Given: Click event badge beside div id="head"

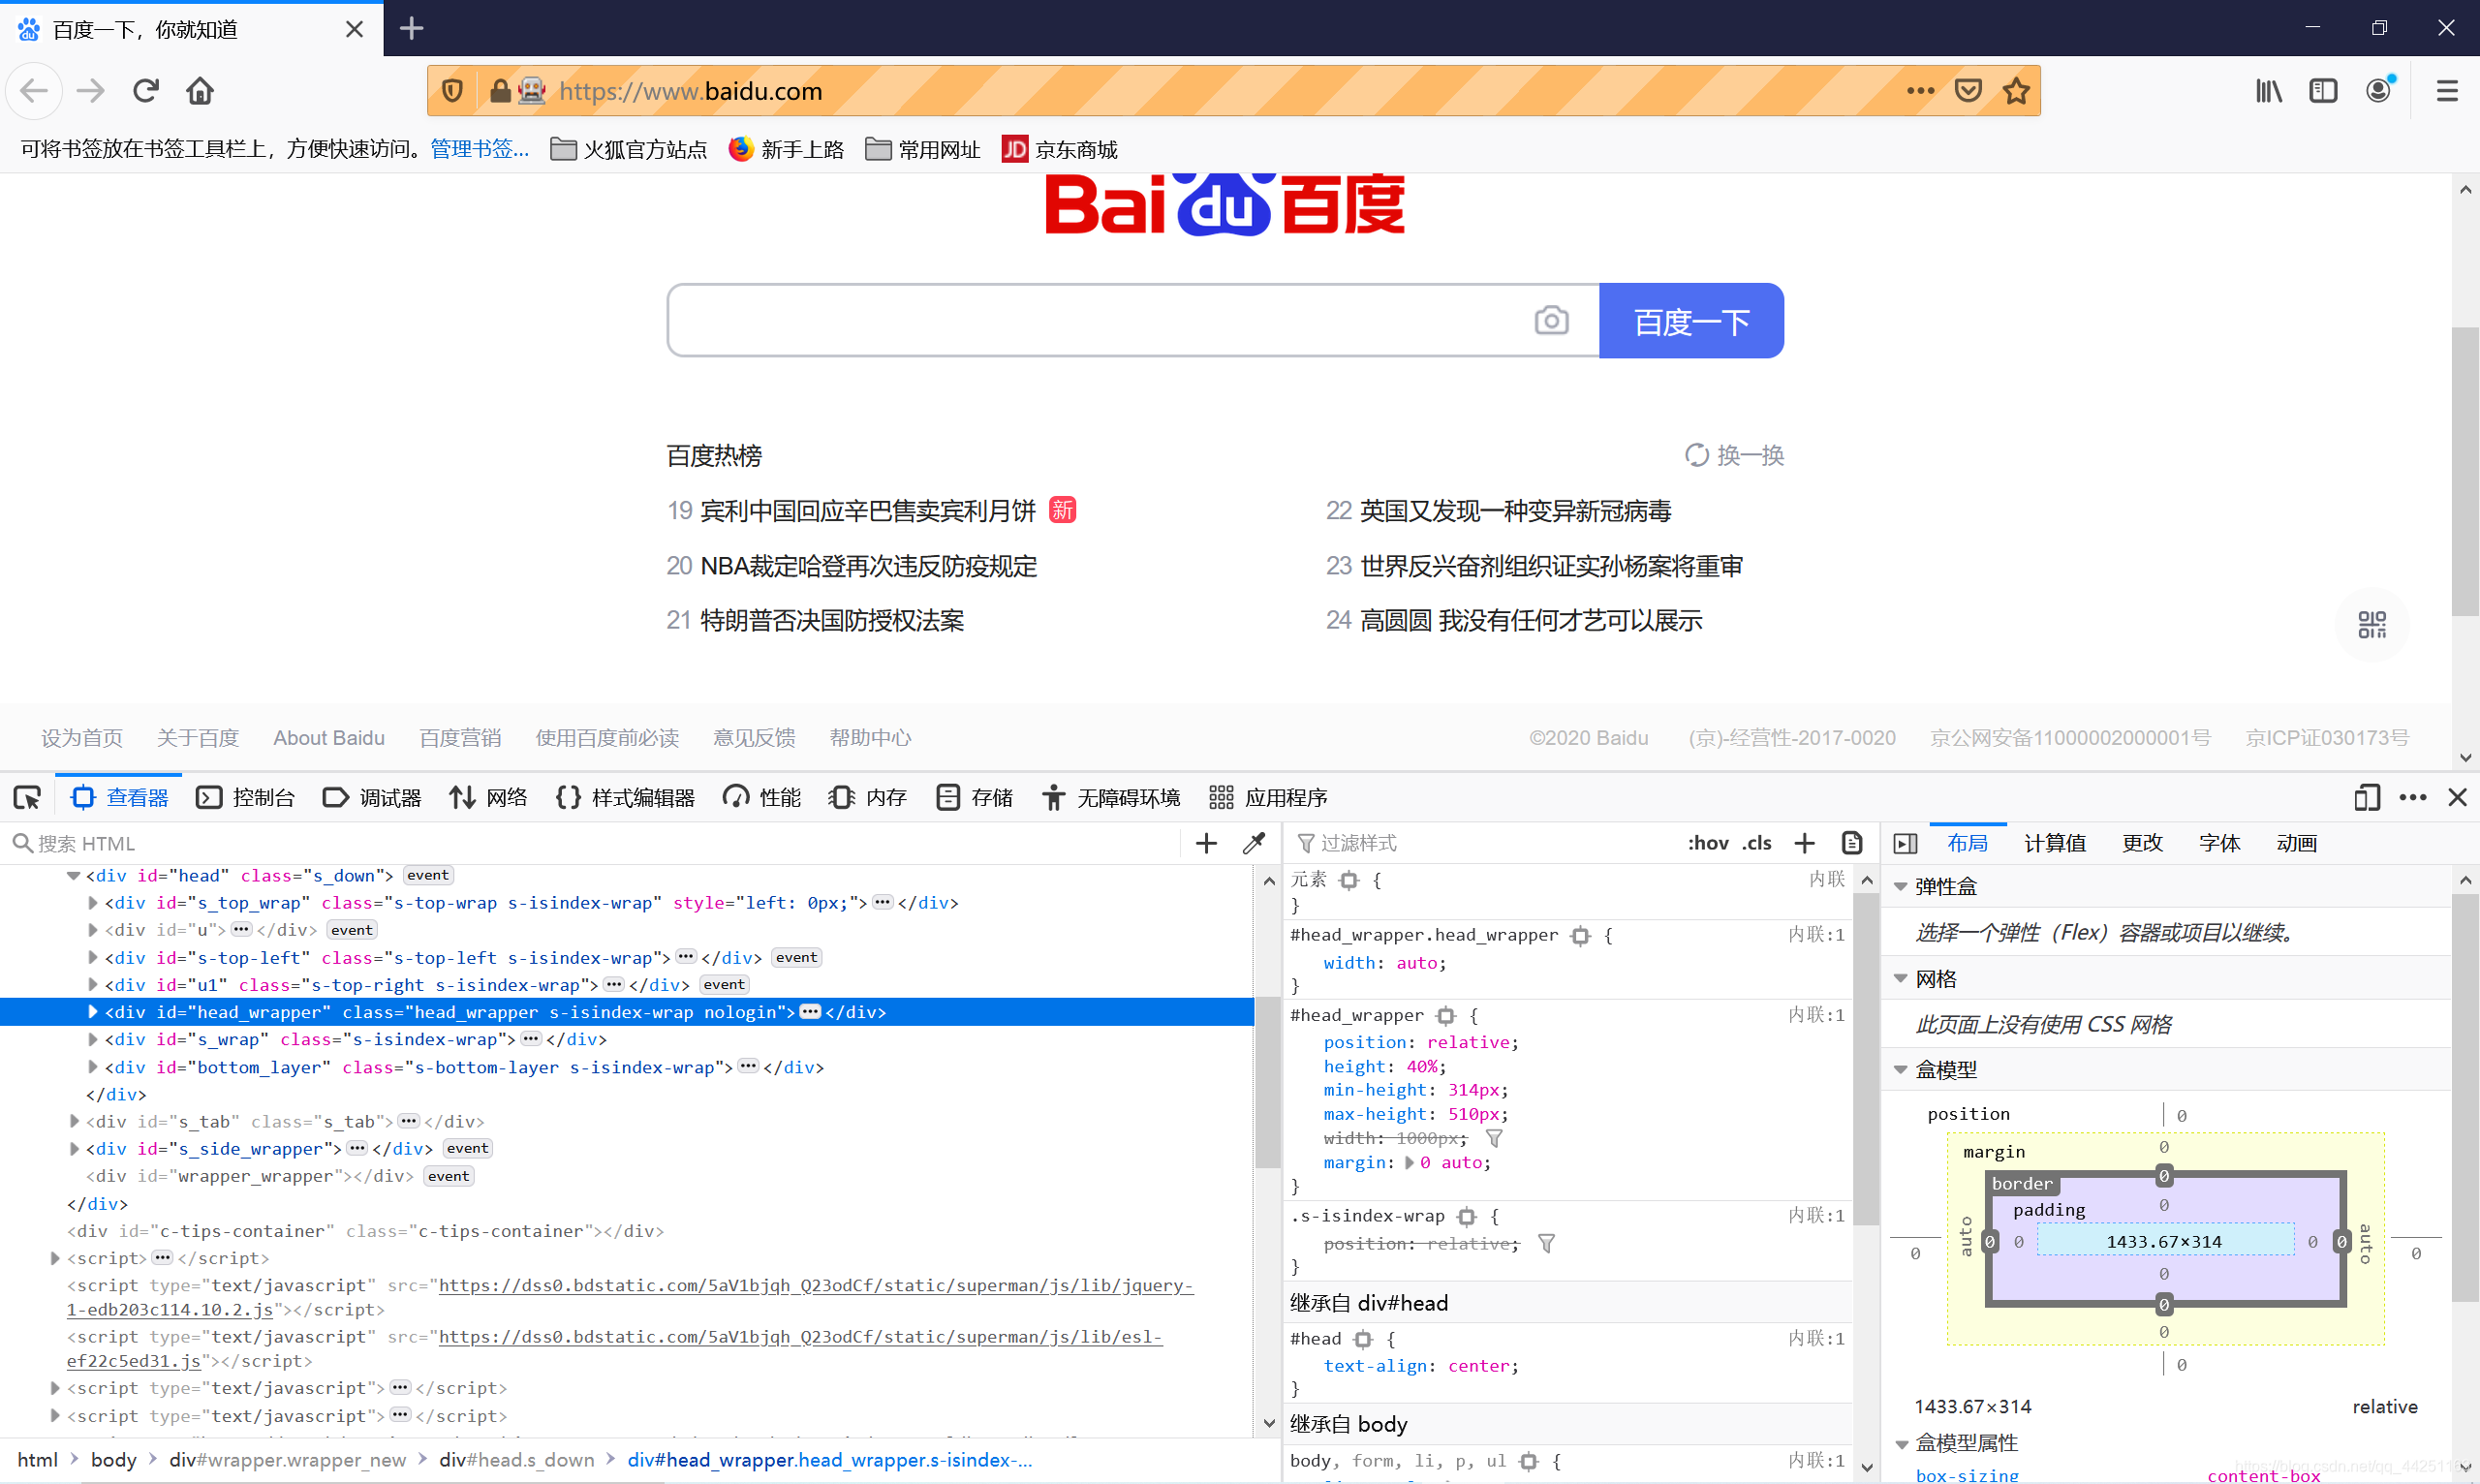Looking at the screenshot, I should pos(428,876).
